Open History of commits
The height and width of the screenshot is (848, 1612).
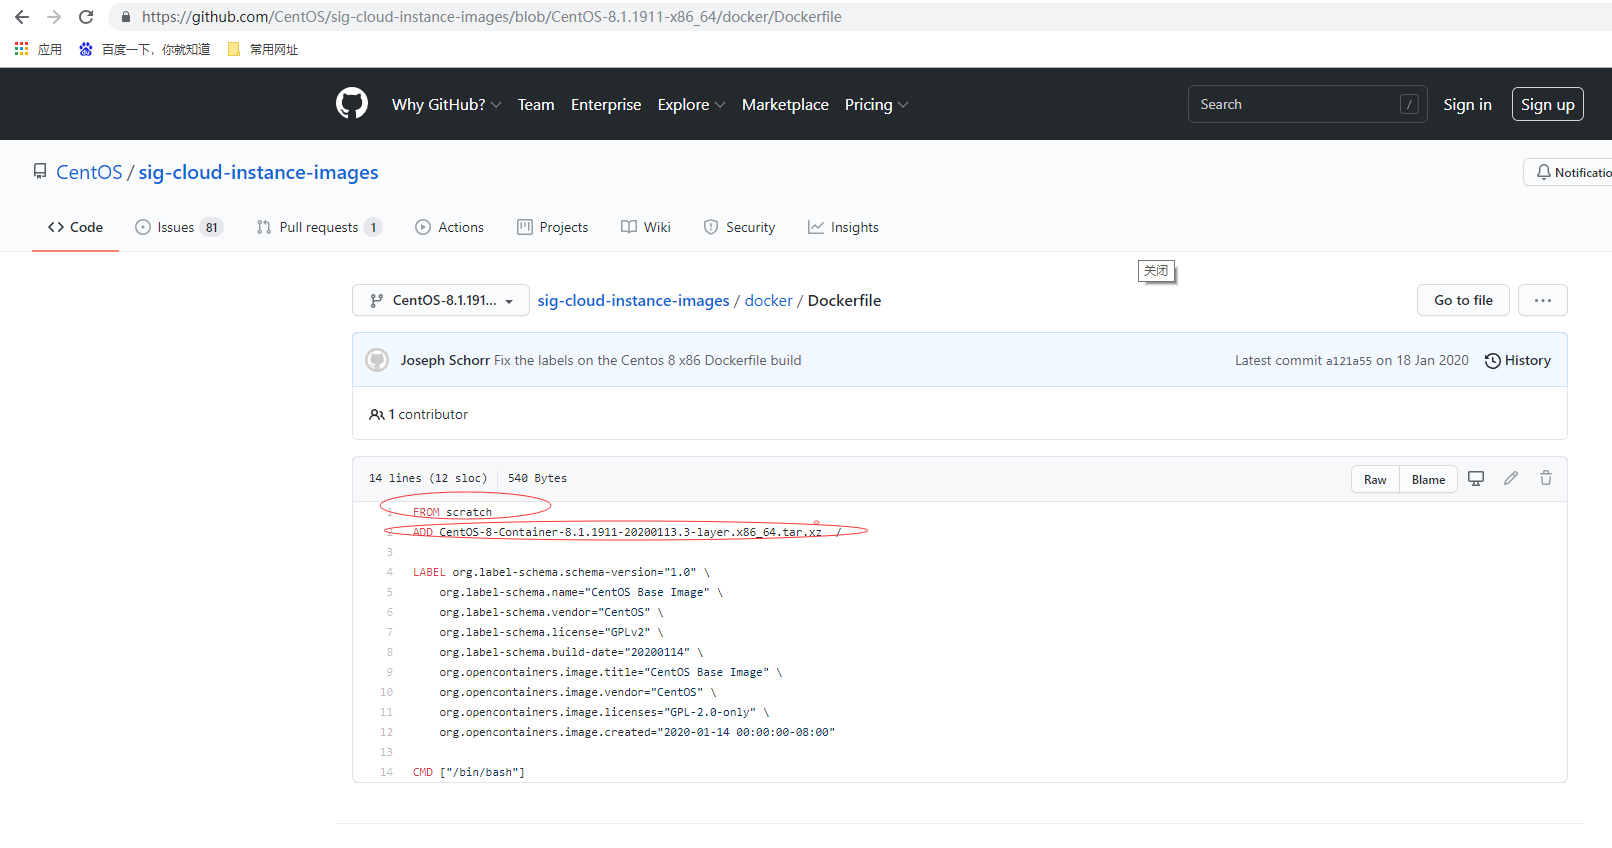tap(1518, 361)
